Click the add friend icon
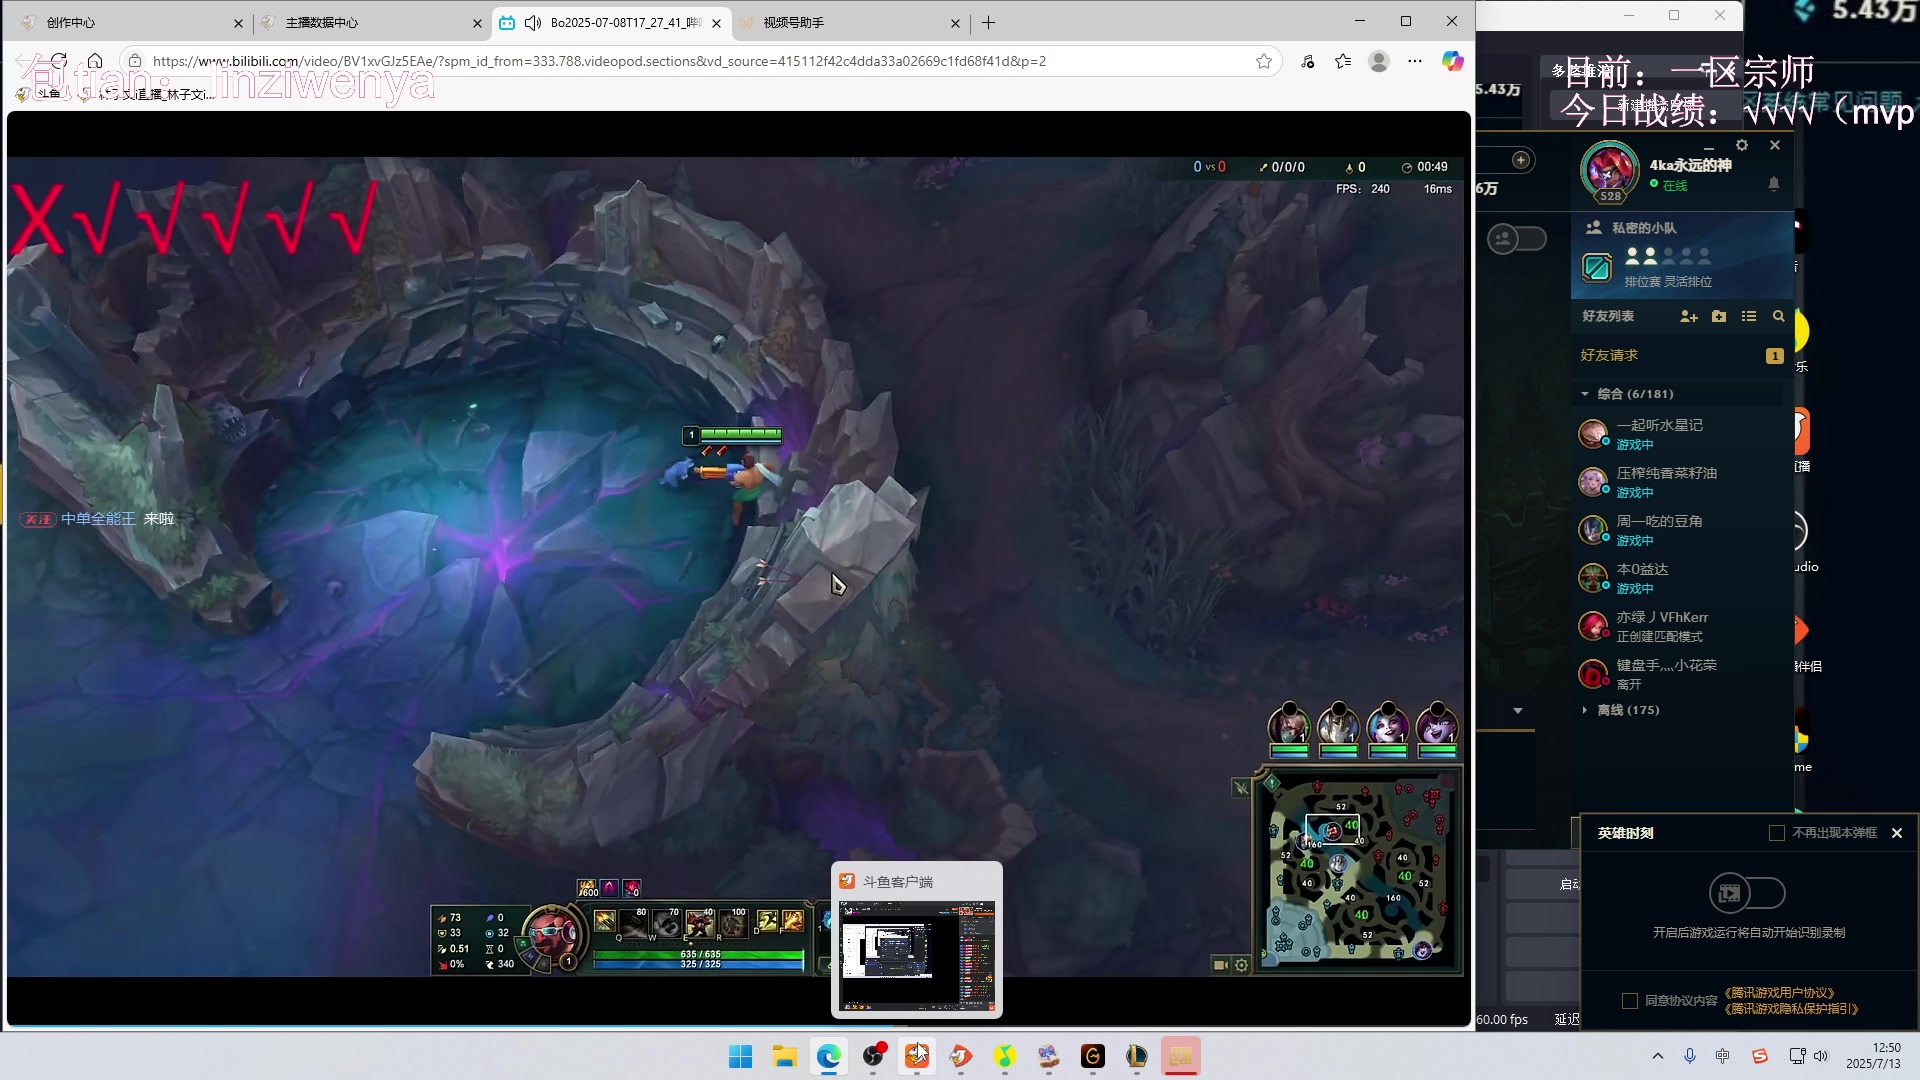The width and height of the screenshot is (1920, 1080). click(x=1689, y=316)
